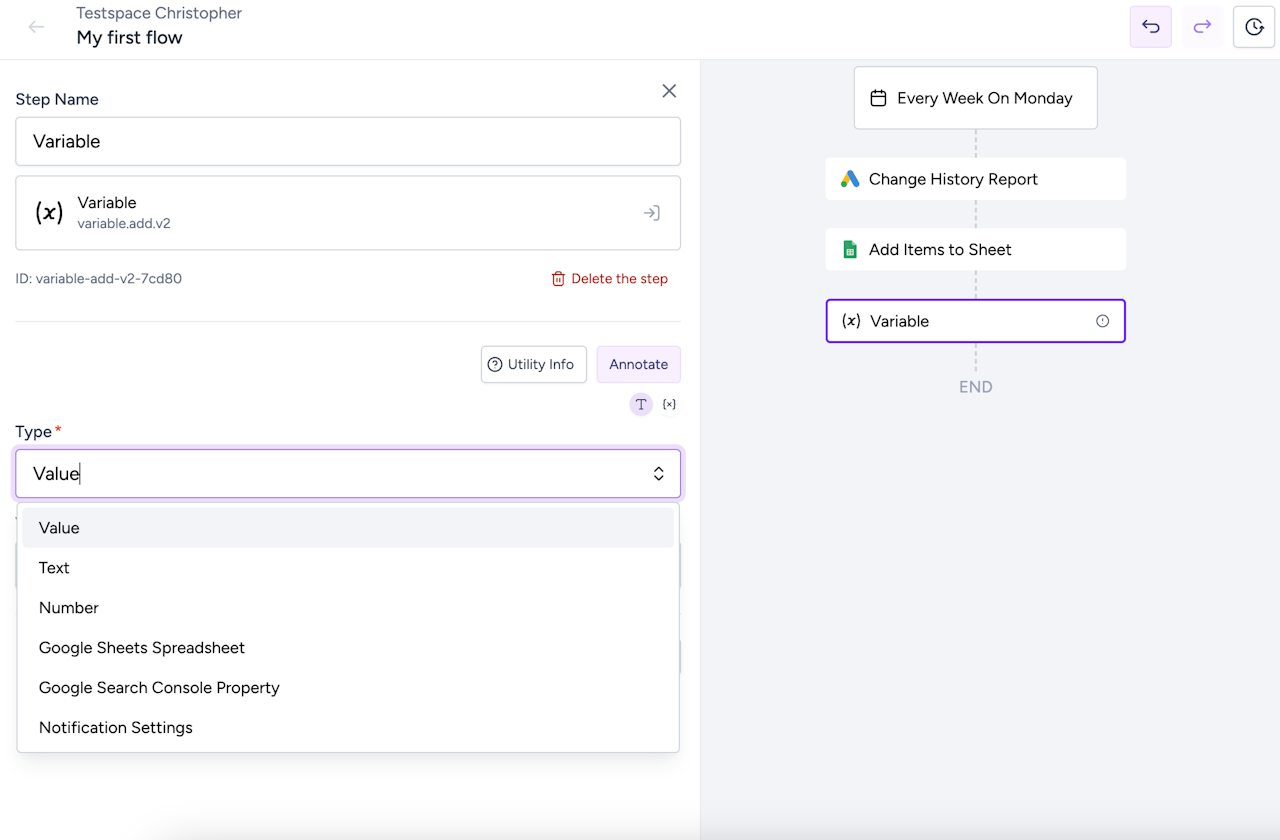Click the redo arrow icon
The image size is (1280, 840).
pyautogui.click(x=1202, y=27)
